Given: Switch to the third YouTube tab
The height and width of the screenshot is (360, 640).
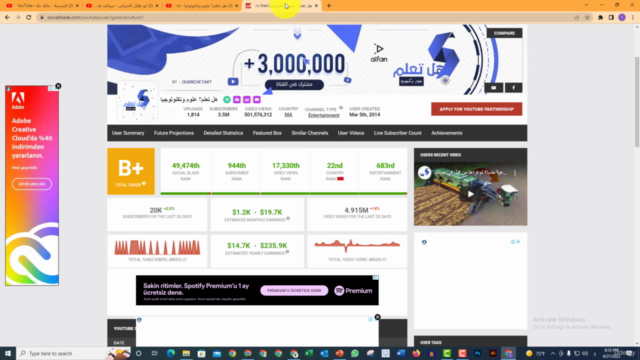Looking at the screenshot, I should [201, 6].
